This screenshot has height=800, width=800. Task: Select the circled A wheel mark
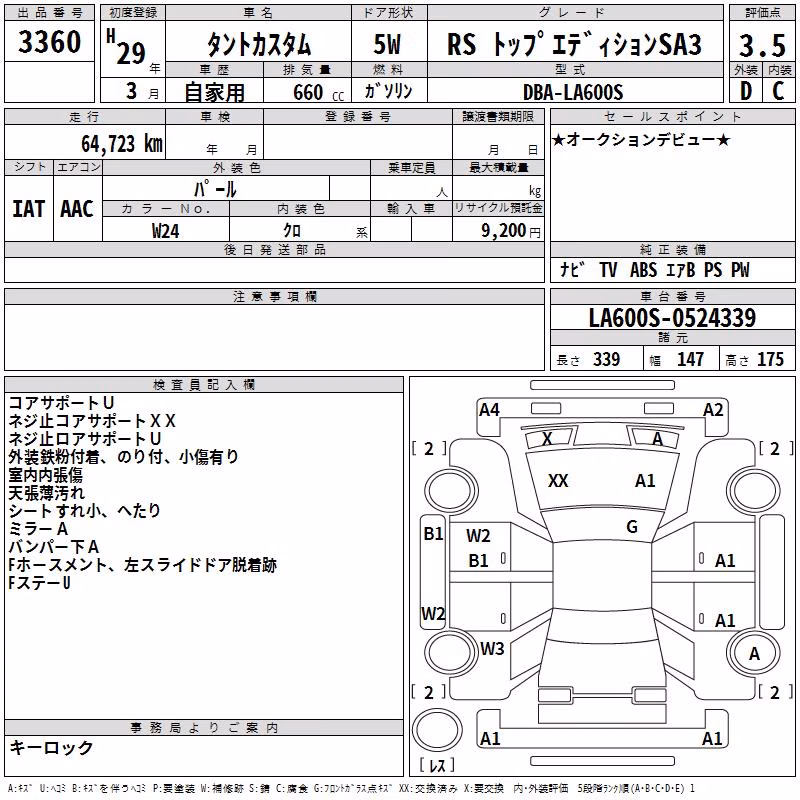754,654
